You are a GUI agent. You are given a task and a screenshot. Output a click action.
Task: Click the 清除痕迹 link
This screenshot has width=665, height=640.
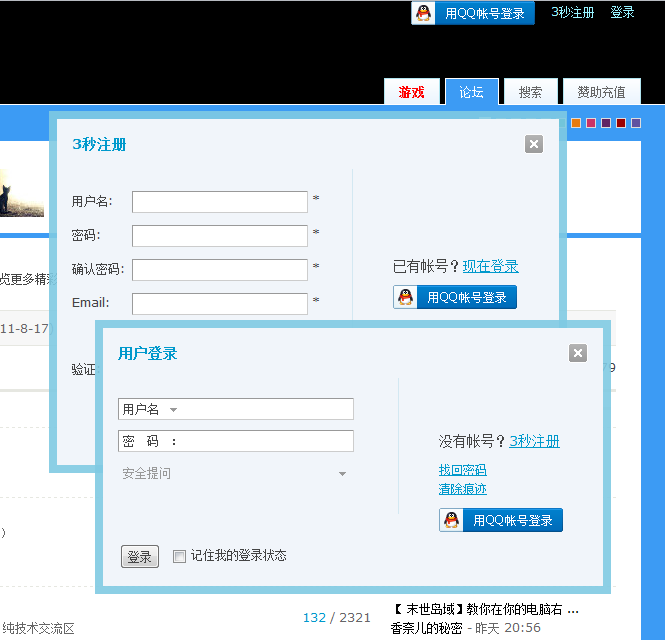463,489
